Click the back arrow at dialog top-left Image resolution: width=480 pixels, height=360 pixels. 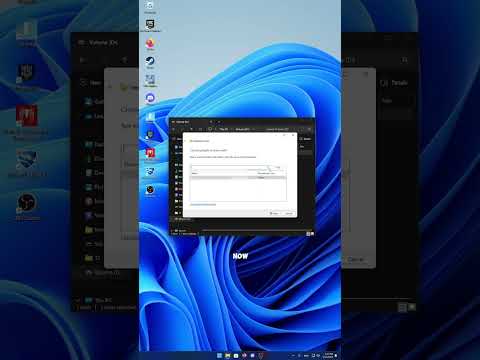[x=185, y=141]
